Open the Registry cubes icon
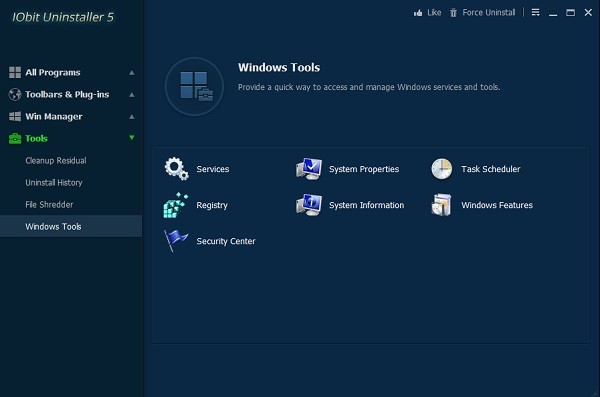 176,205
